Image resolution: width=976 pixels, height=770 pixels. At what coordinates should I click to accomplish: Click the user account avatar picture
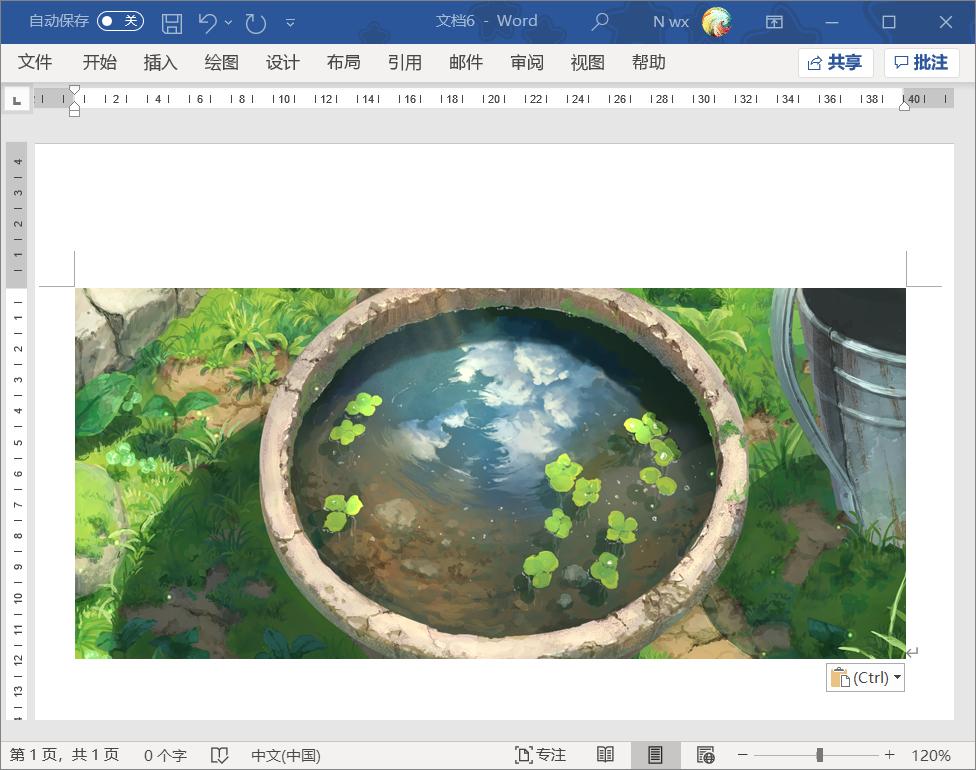point(716,21)
